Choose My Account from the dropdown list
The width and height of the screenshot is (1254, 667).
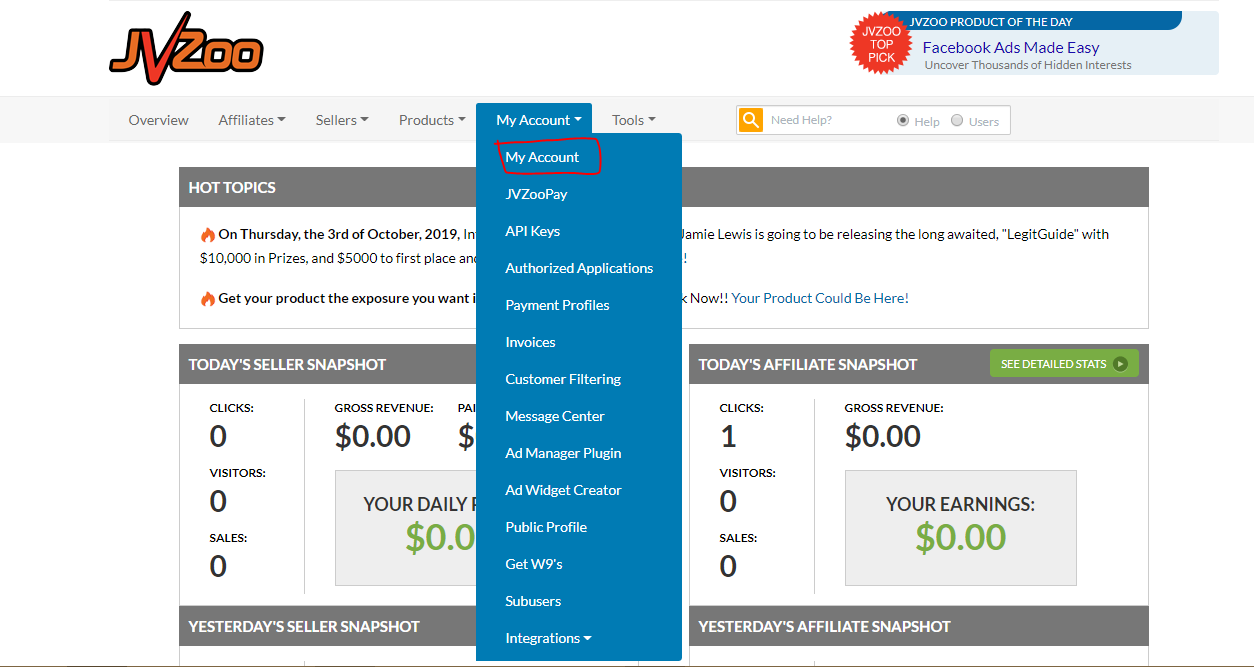[x=542, y=157]
